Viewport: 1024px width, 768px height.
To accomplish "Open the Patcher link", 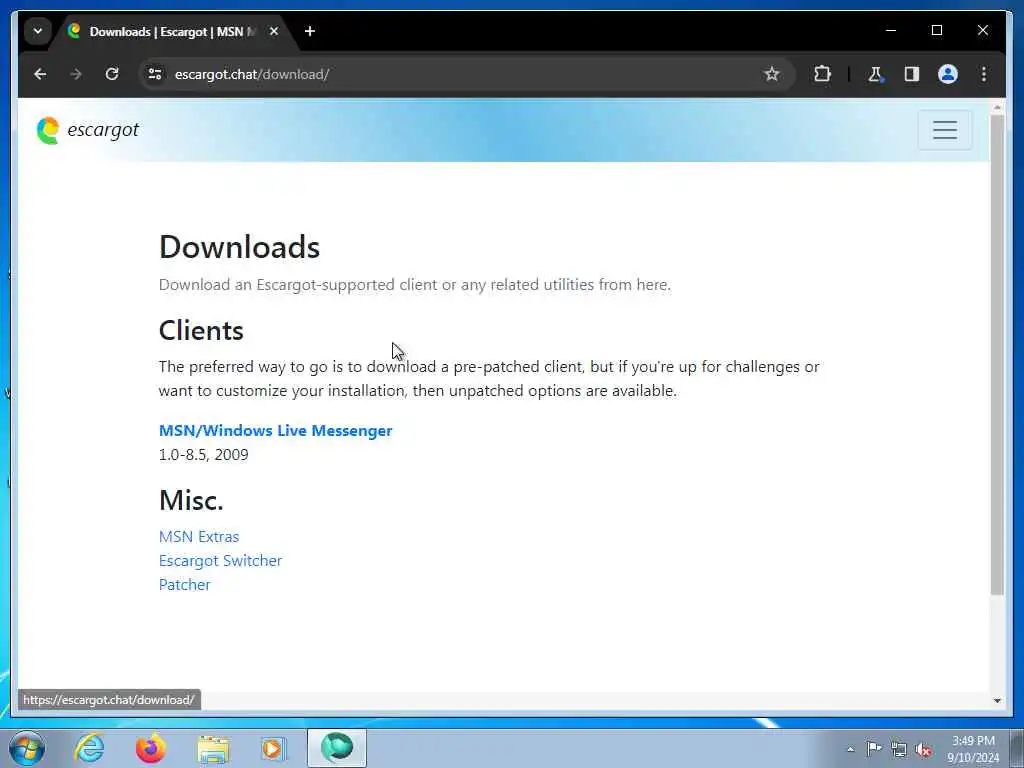I will (185, 584).
